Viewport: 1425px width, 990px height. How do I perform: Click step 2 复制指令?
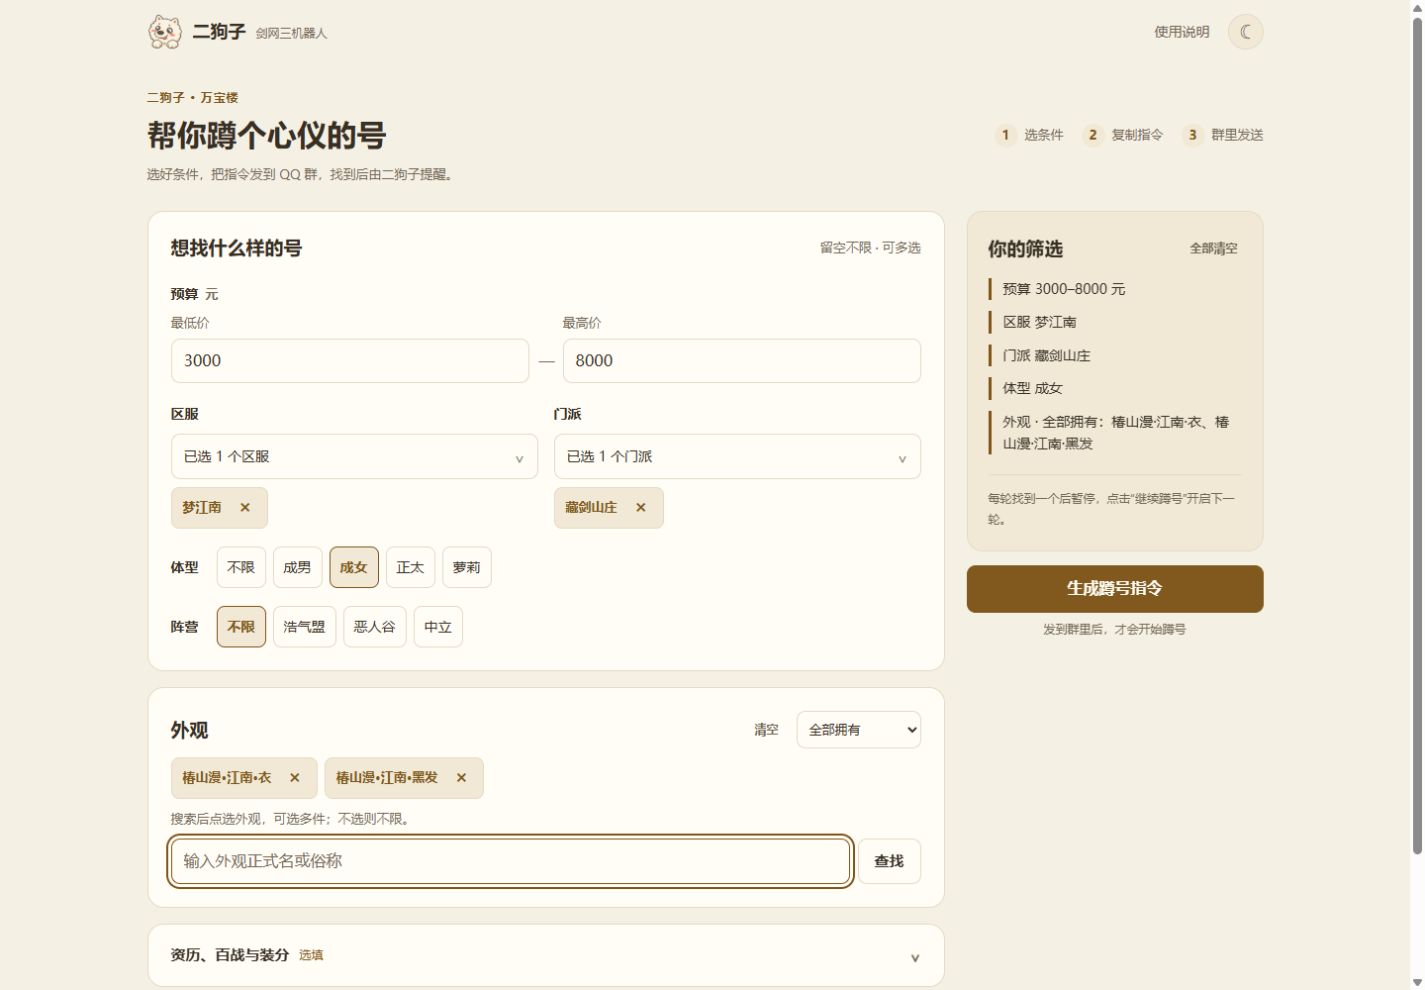(x=1123, y=135)
